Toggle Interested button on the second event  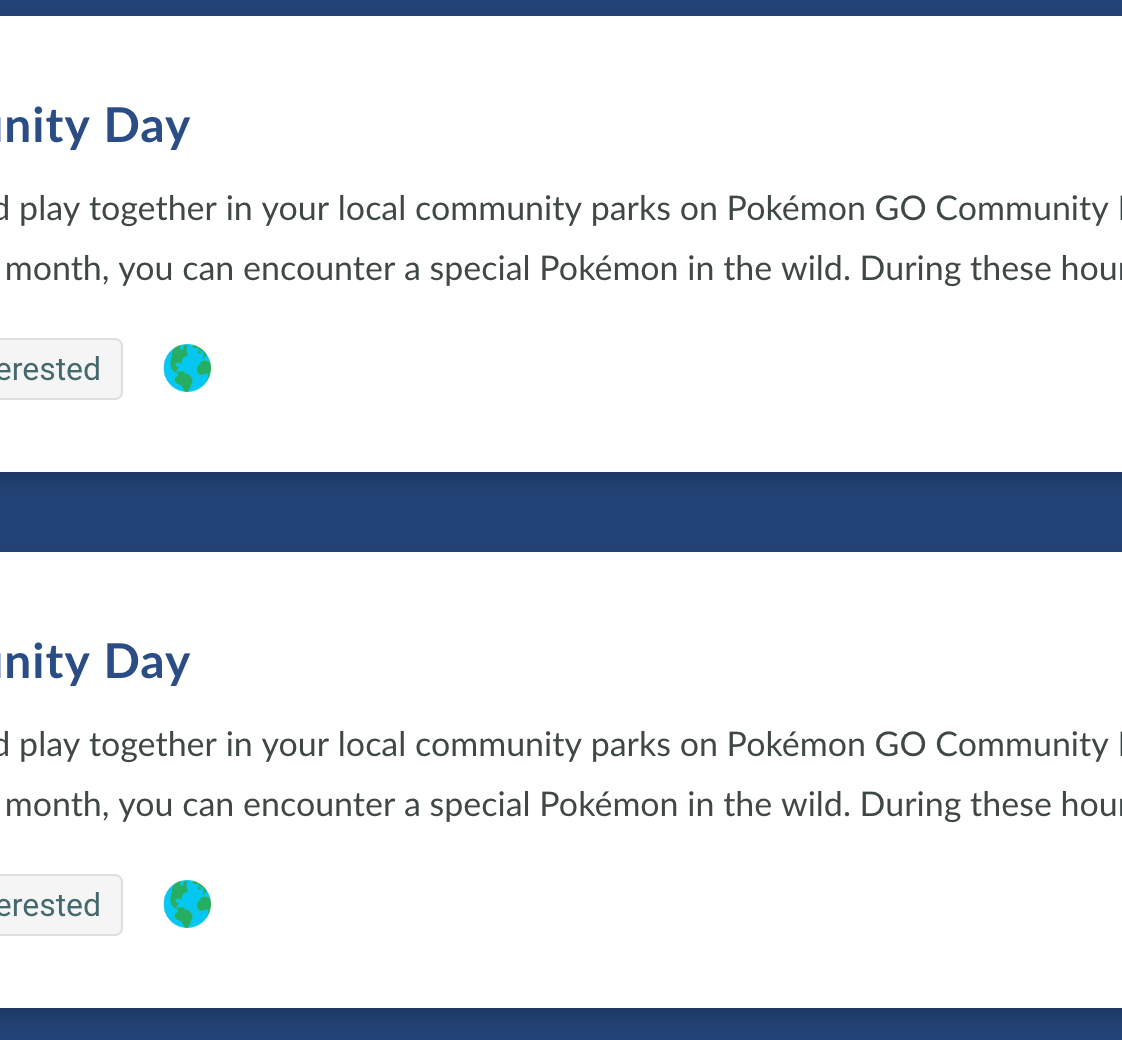pyautogui.click(x=55, y=905)
